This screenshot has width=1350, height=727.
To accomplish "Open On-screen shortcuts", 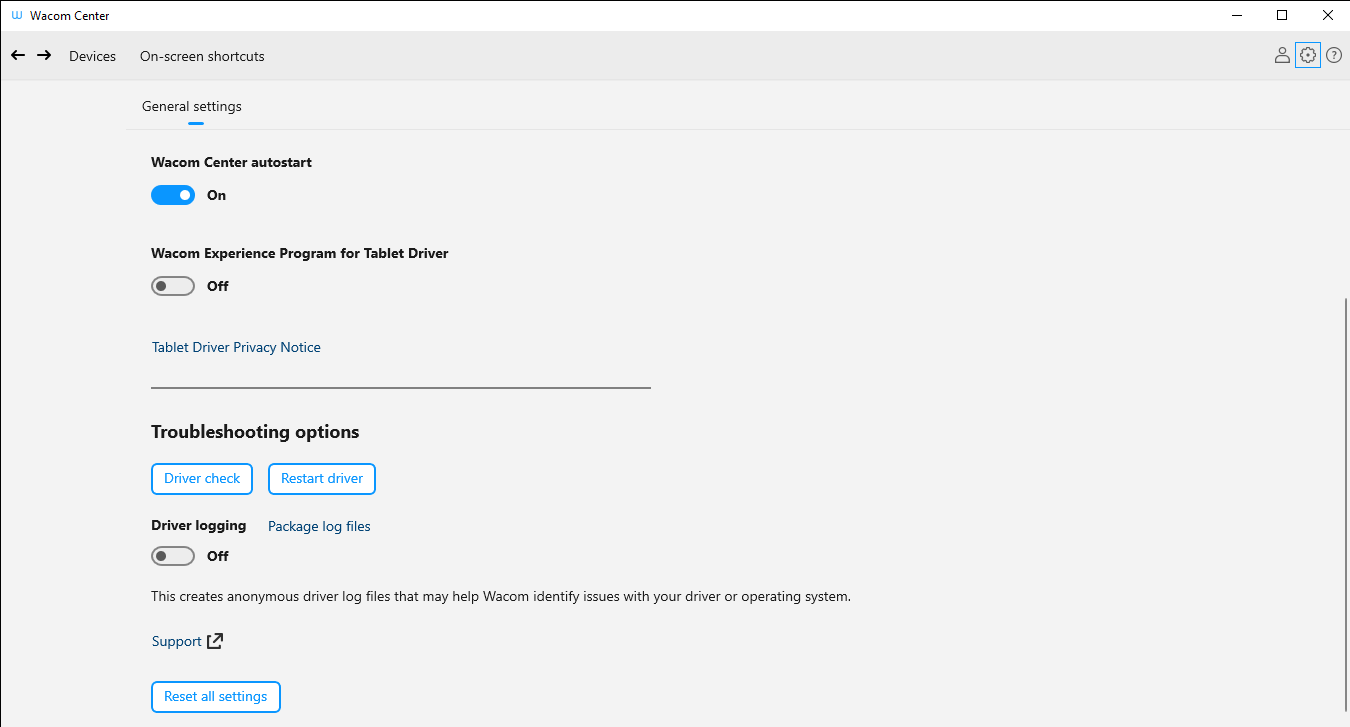I will [x=202, y=56].
